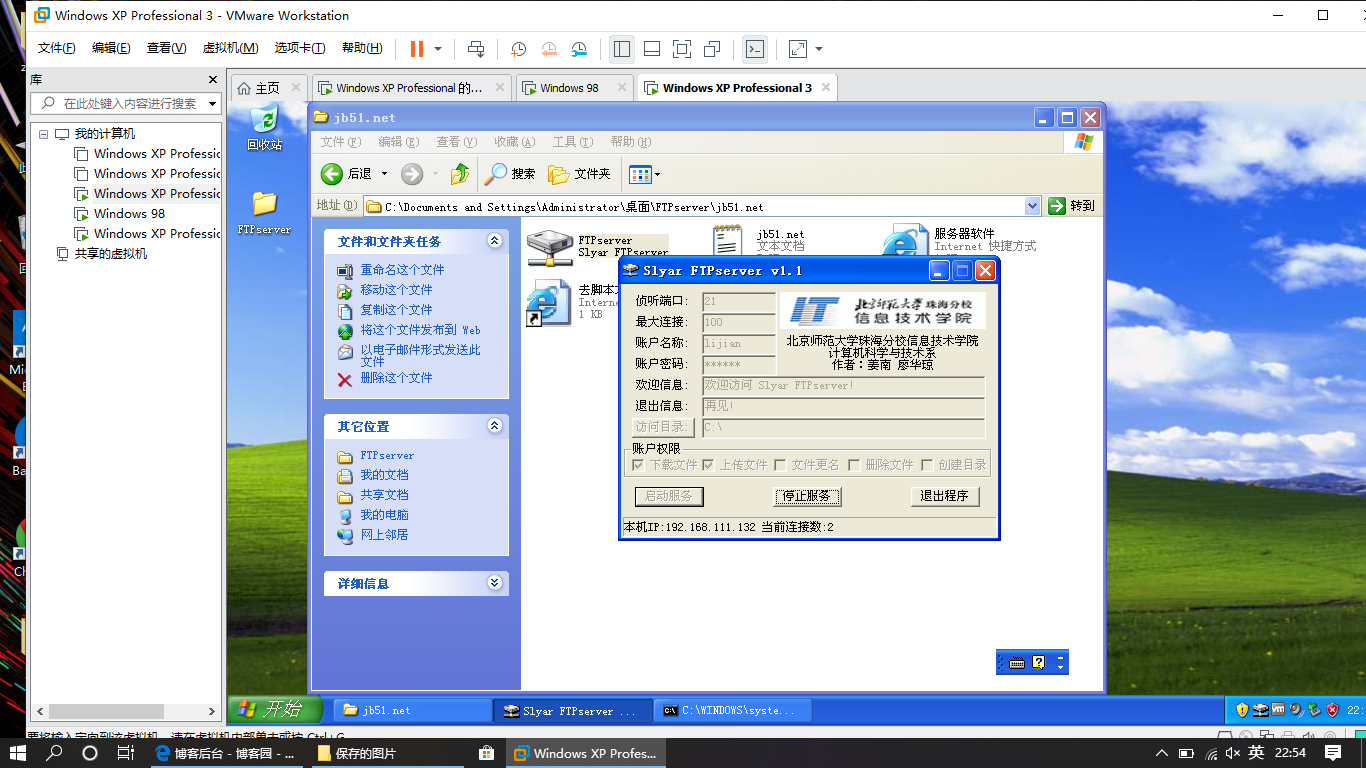Open the Windows host Start button

coord(19,753)
